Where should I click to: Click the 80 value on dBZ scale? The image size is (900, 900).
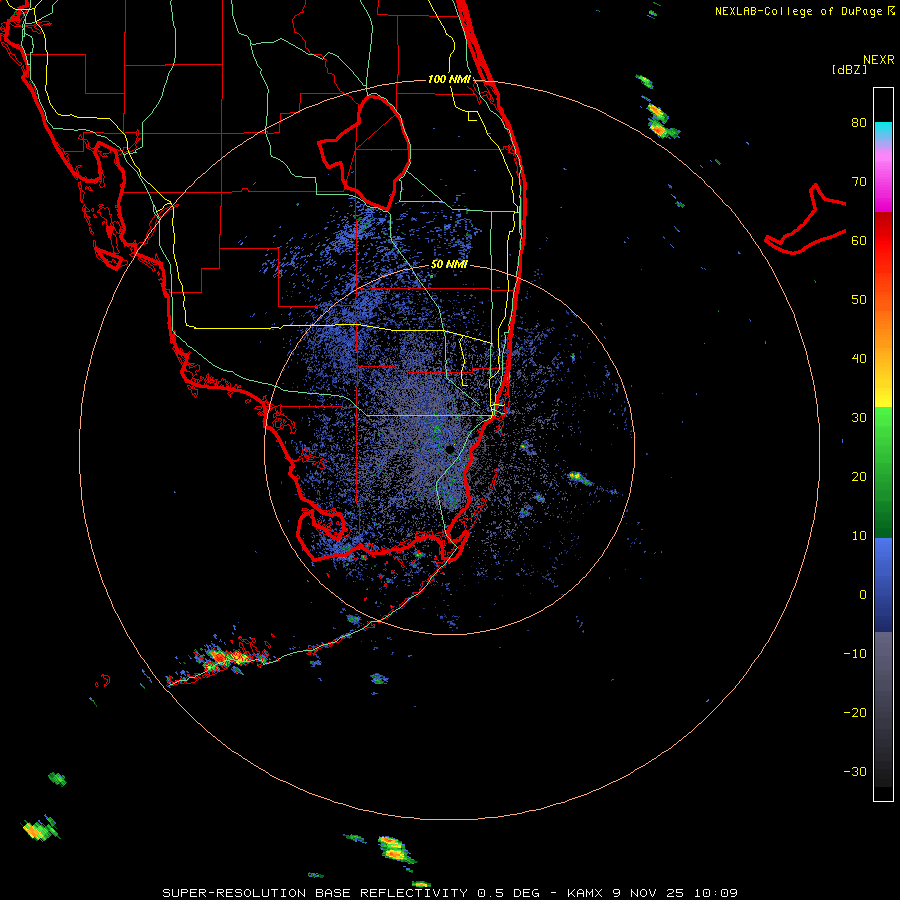tap(859, 123)
